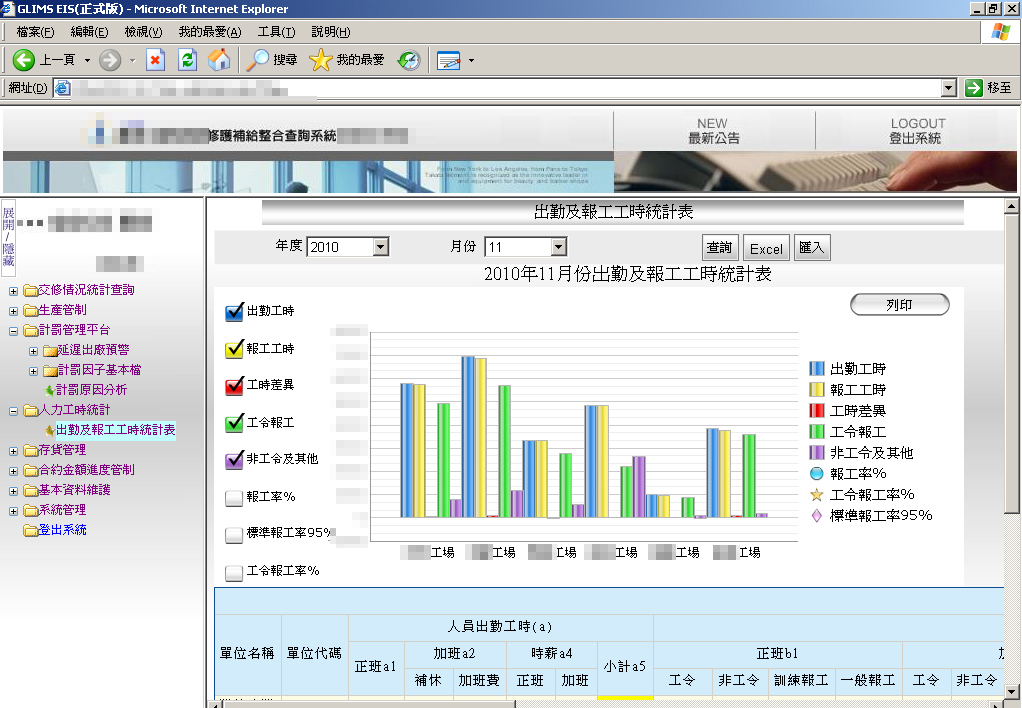Click inside the 網址 address bar field
The height and width of the screenshot is (708, 1022).
click(x=500, y=88)
